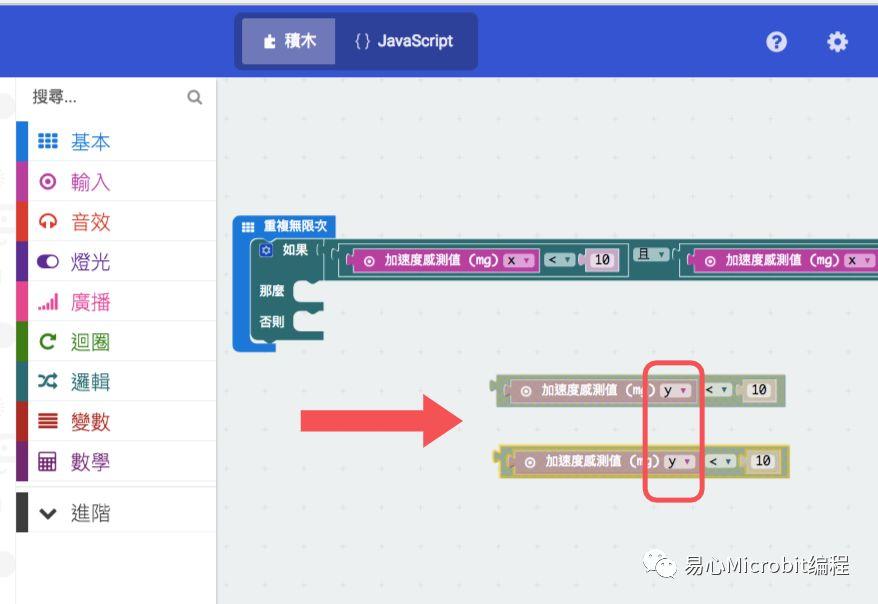Click the 搜尋 search input field
The image size is (878, 604).
pos(105,97)
